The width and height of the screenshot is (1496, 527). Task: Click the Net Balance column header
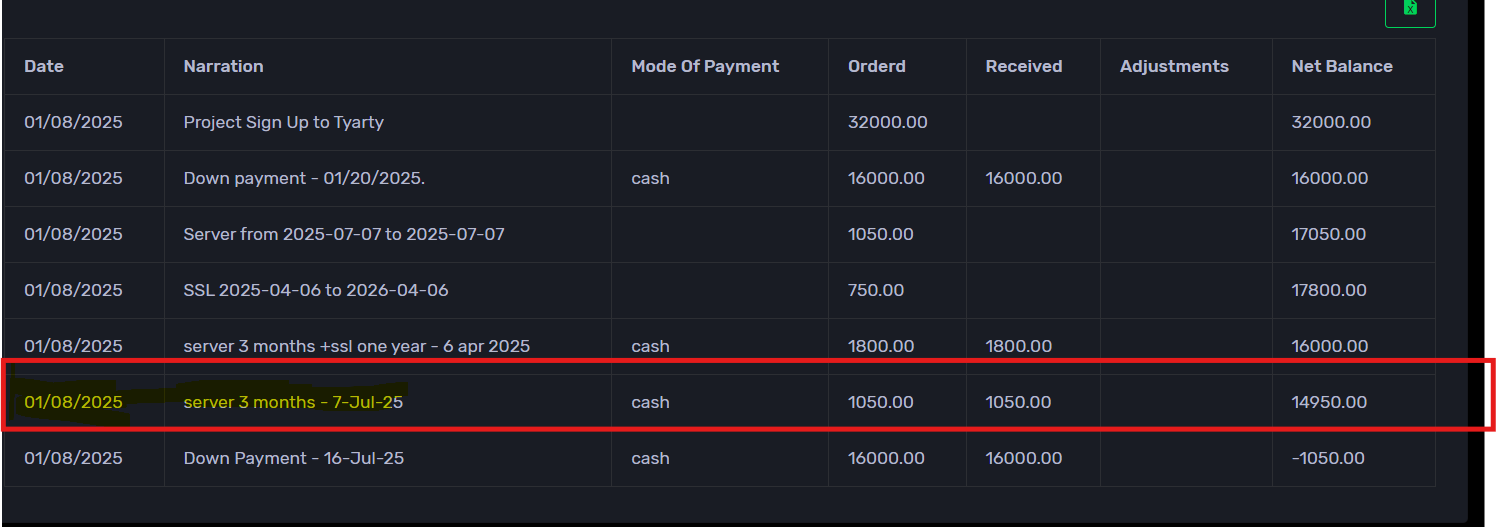pos(1341,66)
